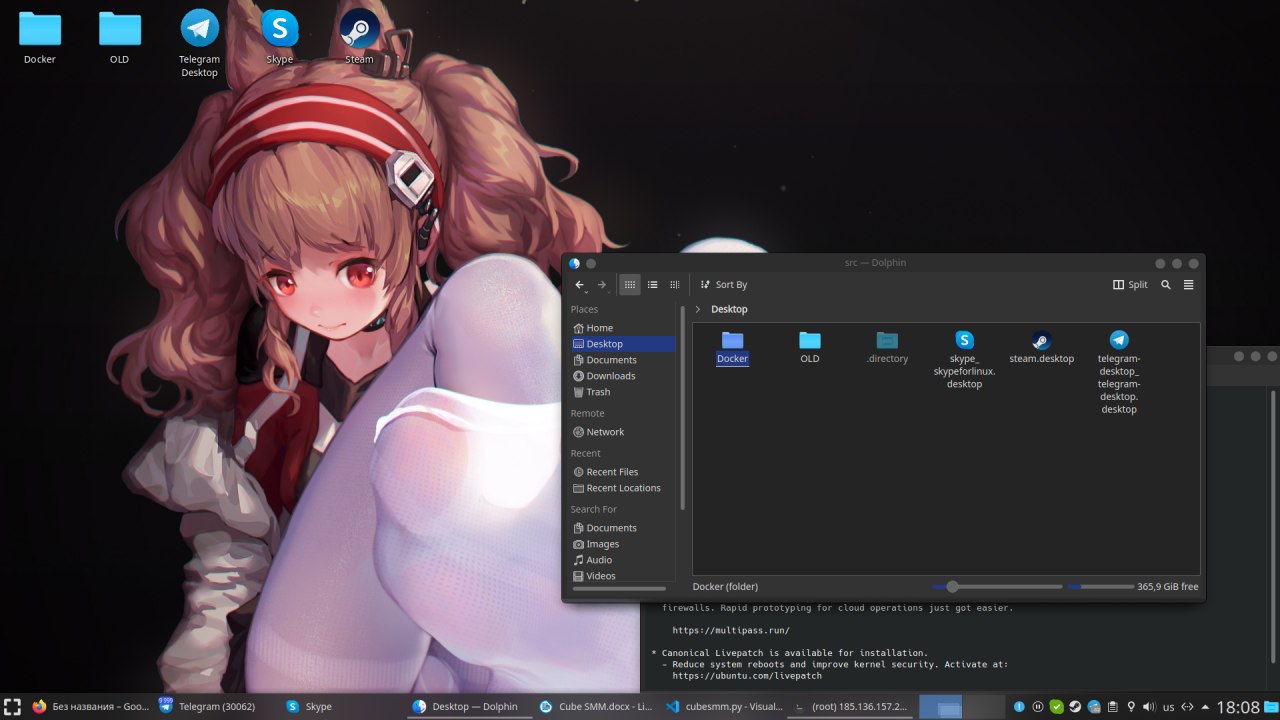The width and height of the screenshot is (1280, 720).
Task: Open the Sort By dropdown
Action: (724, 285)
